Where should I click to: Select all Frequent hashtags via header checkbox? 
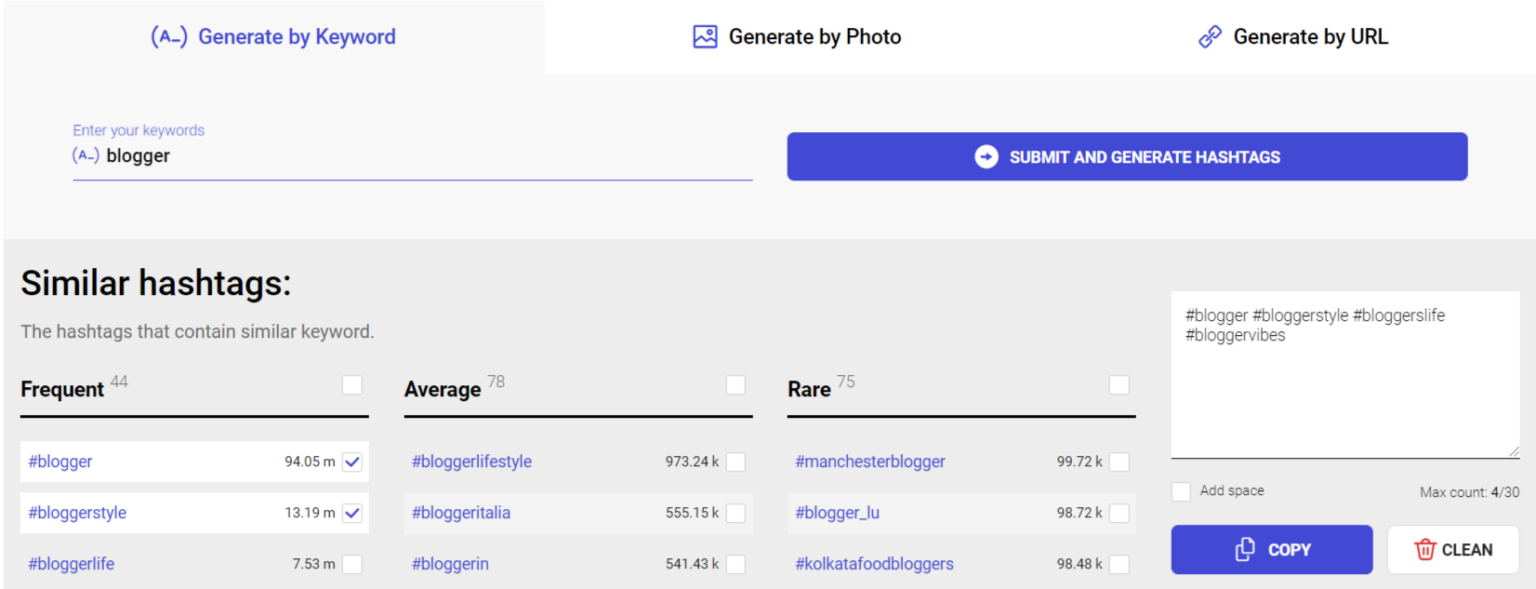[351, 384]
